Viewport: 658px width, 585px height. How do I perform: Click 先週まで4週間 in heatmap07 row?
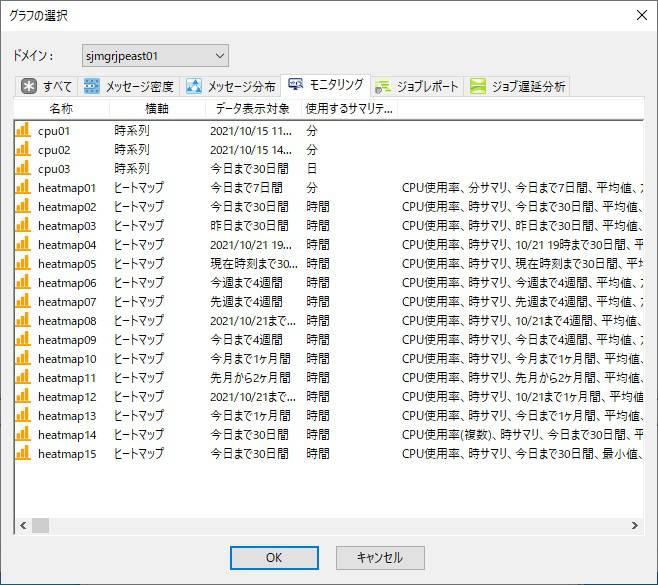coord(246,301)
